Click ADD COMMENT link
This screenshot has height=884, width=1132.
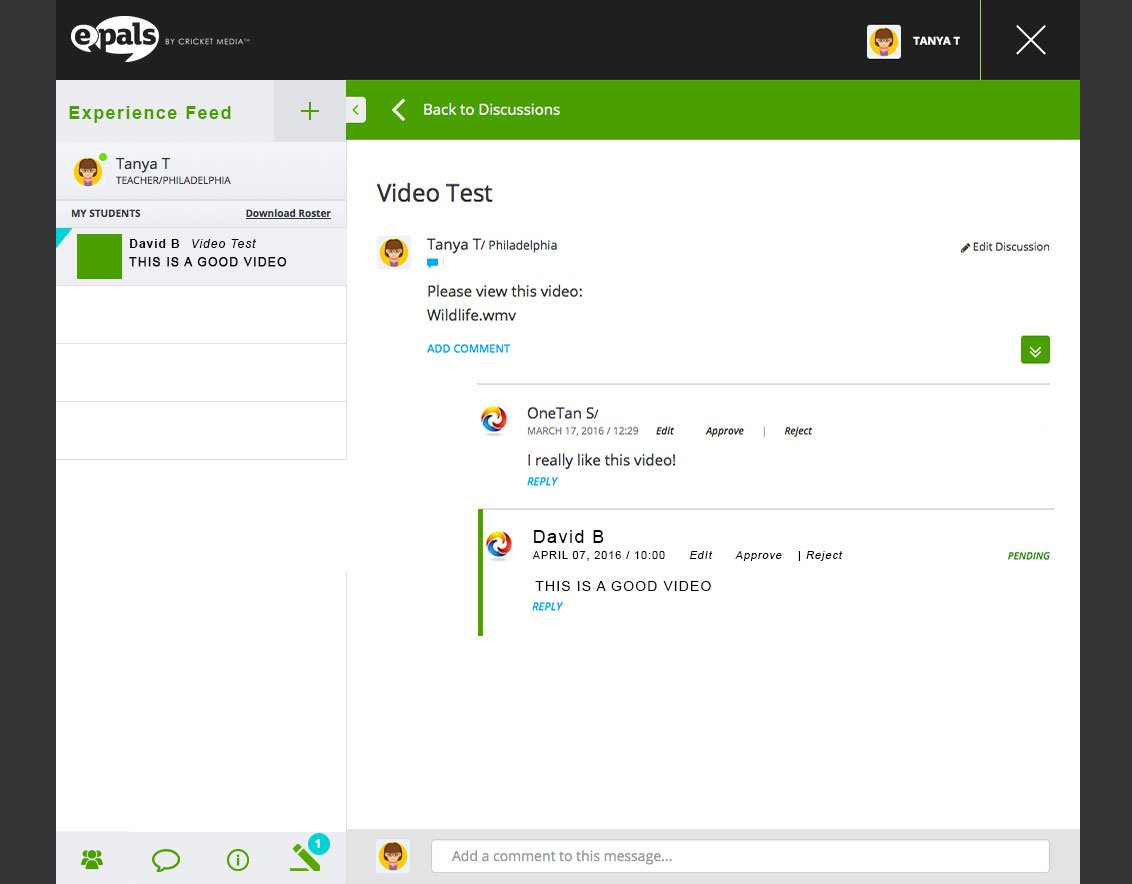pos(469,348)
